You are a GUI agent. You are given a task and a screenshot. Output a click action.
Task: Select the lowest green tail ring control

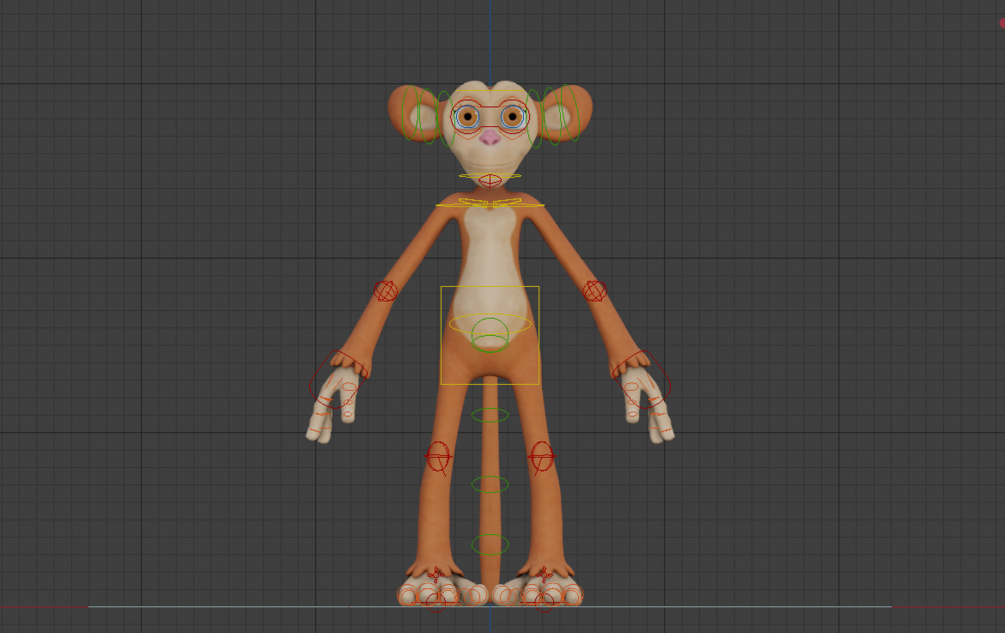[490, 545]
